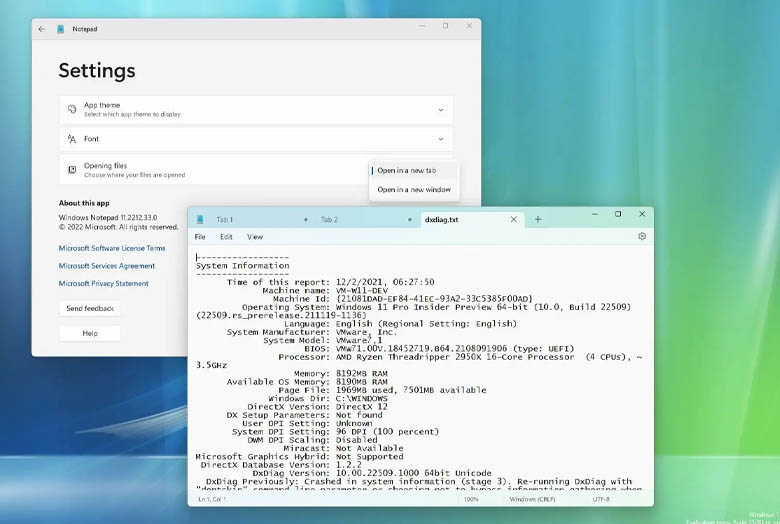Click the Font setting icon

[x=72, y=139]
